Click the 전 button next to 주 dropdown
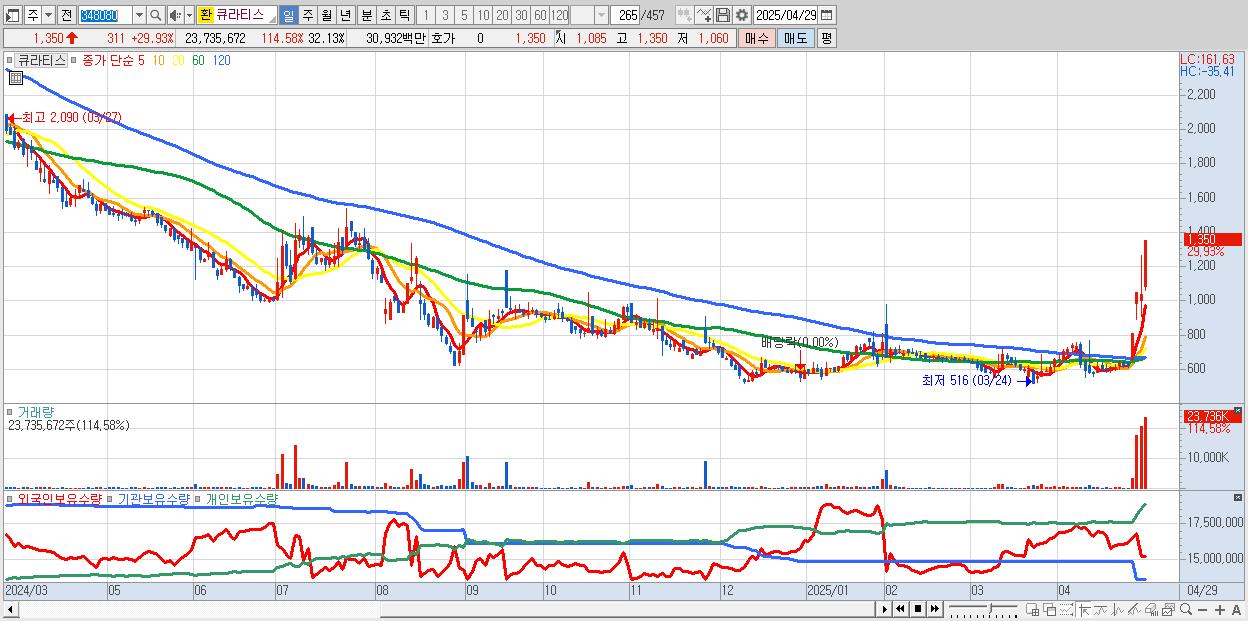 coord(66,15)
